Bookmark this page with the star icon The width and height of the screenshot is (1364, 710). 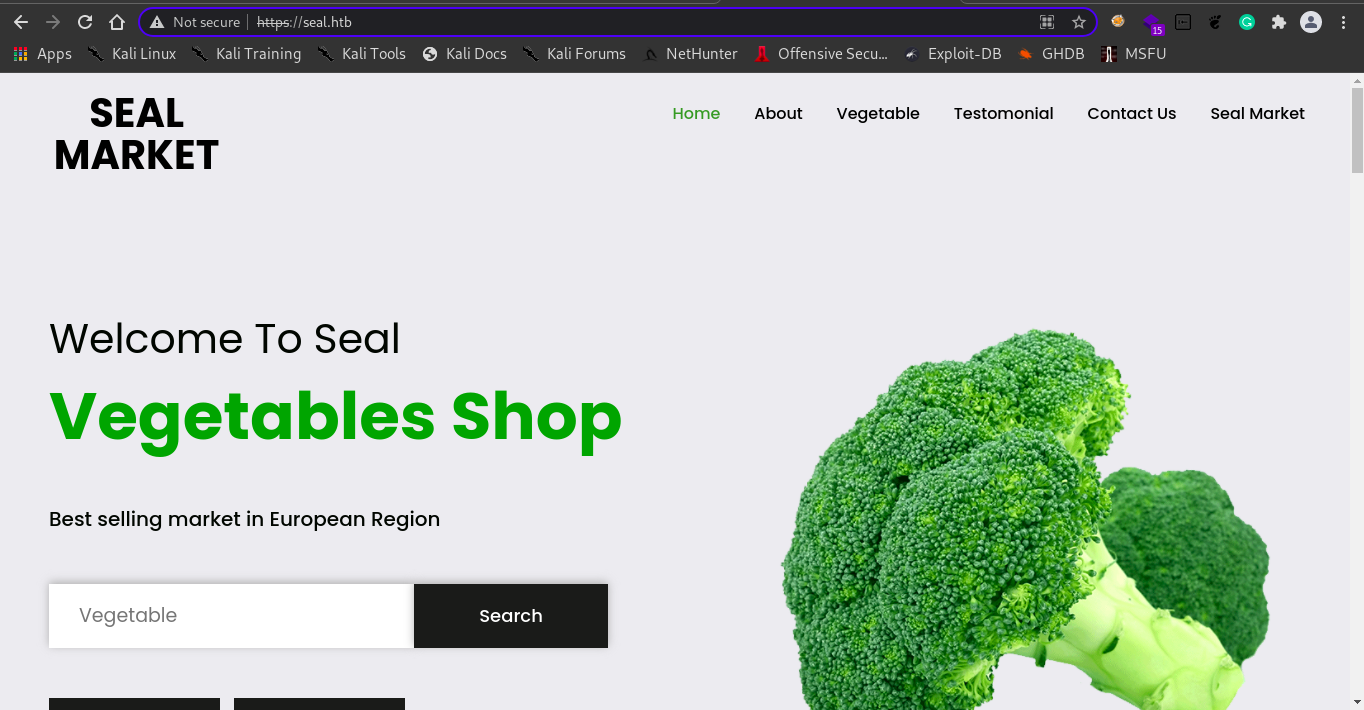[1078, 22]
